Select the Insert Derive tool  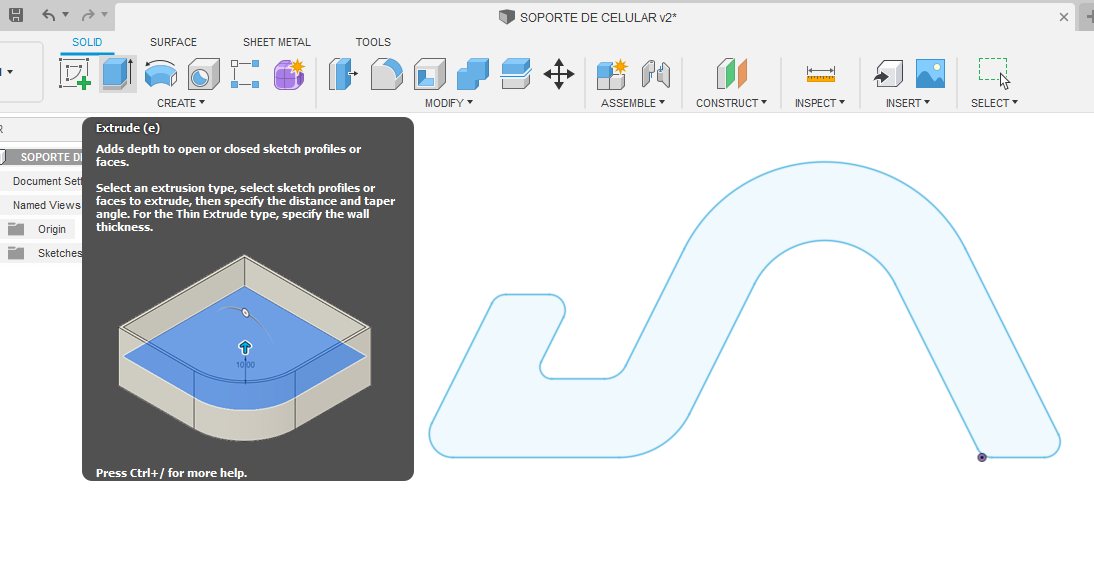point(887,73)
